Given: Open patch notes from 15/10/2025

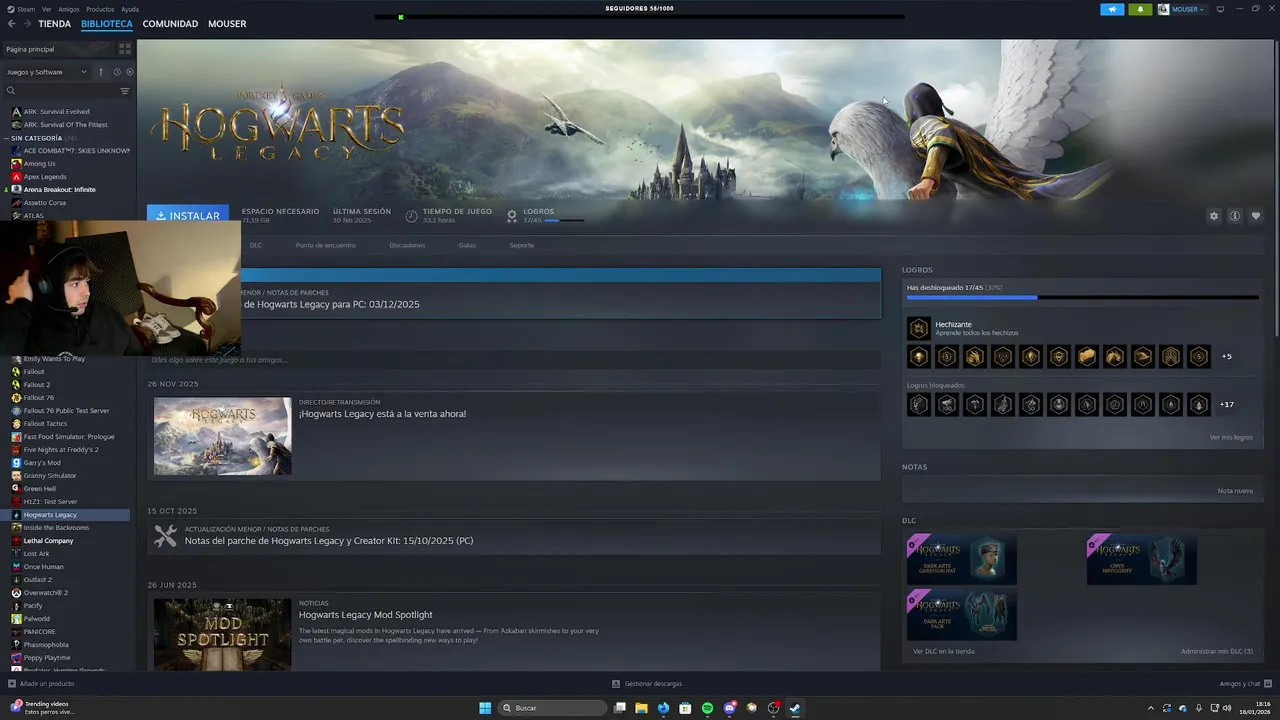Looking at the screenshot, I should 329,541.
